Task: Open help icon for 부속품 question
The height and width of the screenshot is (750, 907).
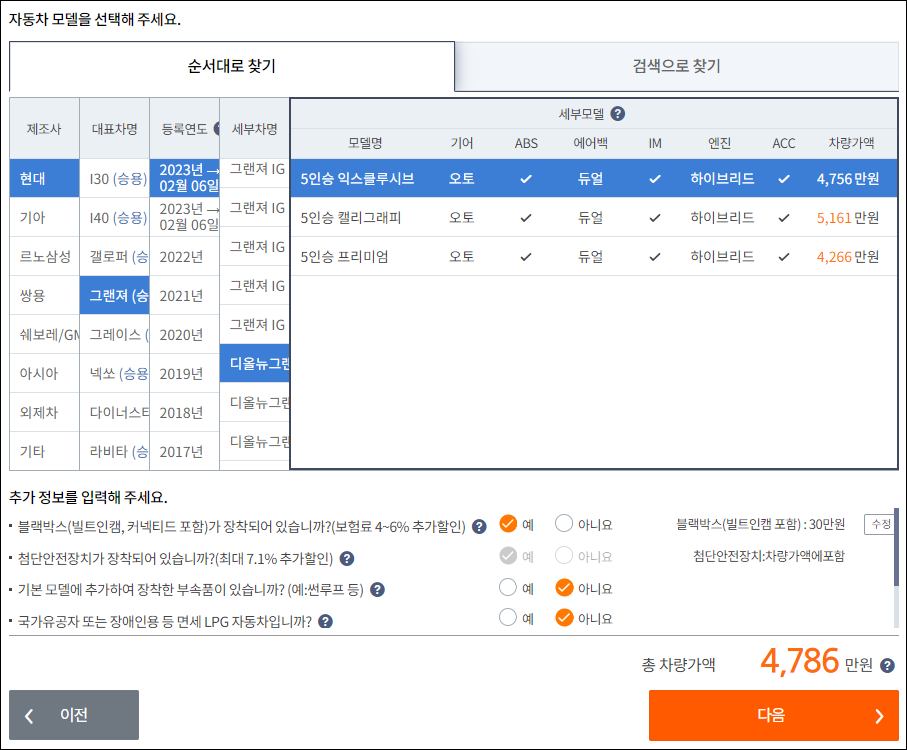Action: point(377,590)
